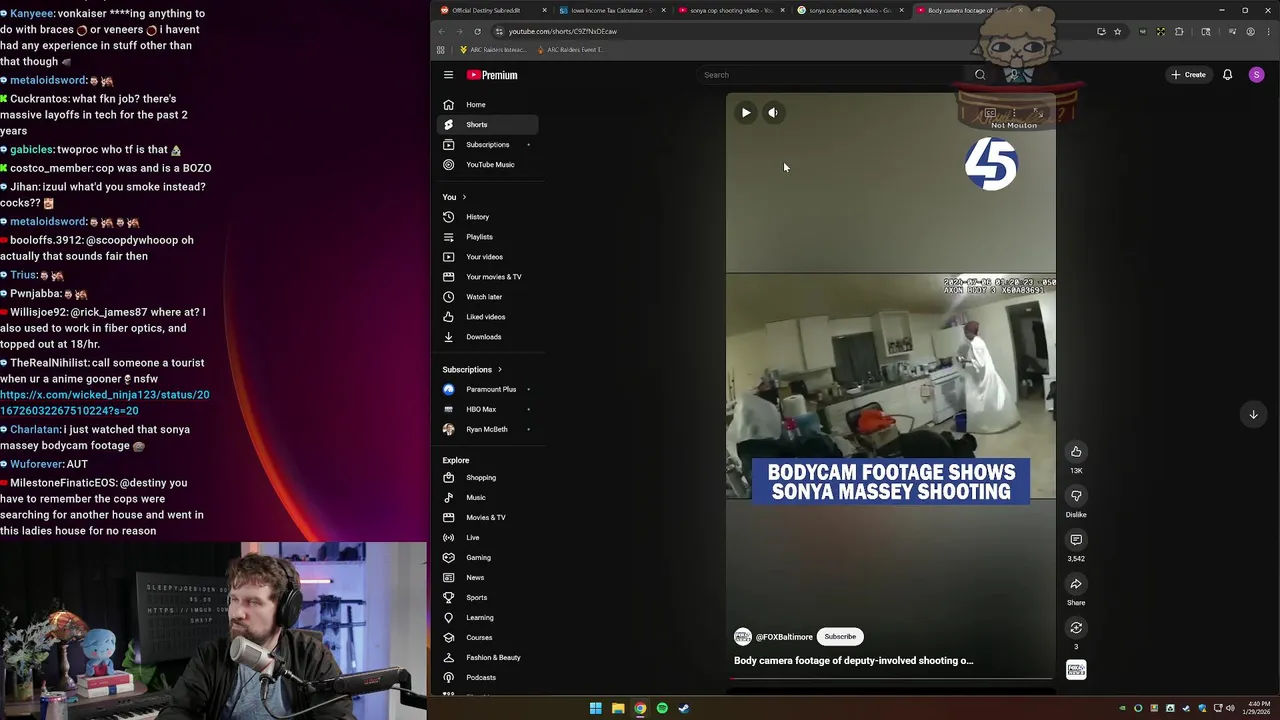Click the Share arrow icon
The height and width of the screenshot is (720, 1280).
click(1076, 584)
